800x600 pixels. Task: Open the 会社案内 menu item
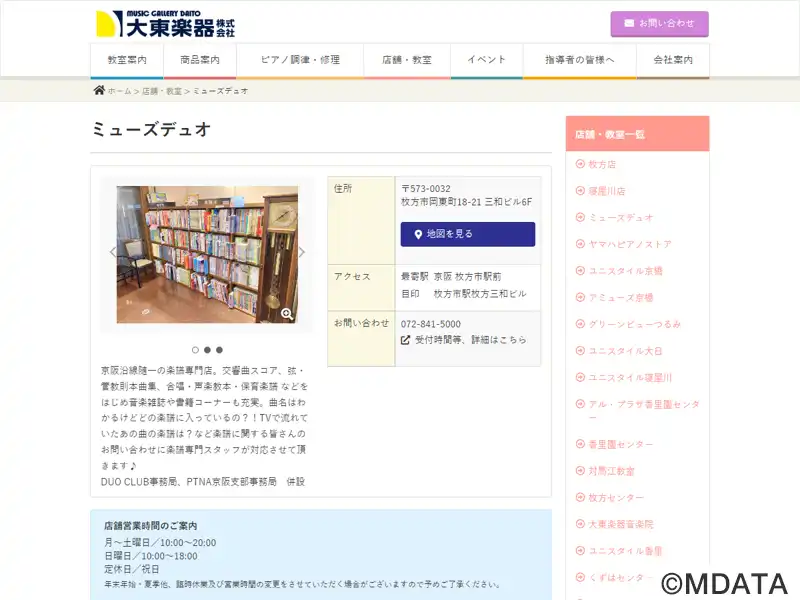(x=673, y=60)
